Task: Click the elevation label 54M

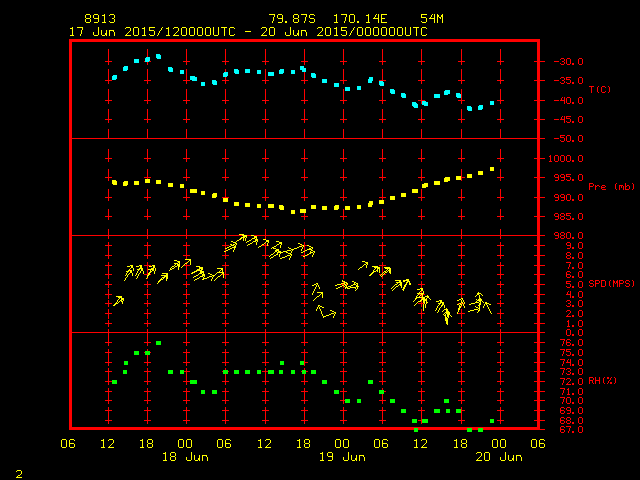Action: click(432, 19)
